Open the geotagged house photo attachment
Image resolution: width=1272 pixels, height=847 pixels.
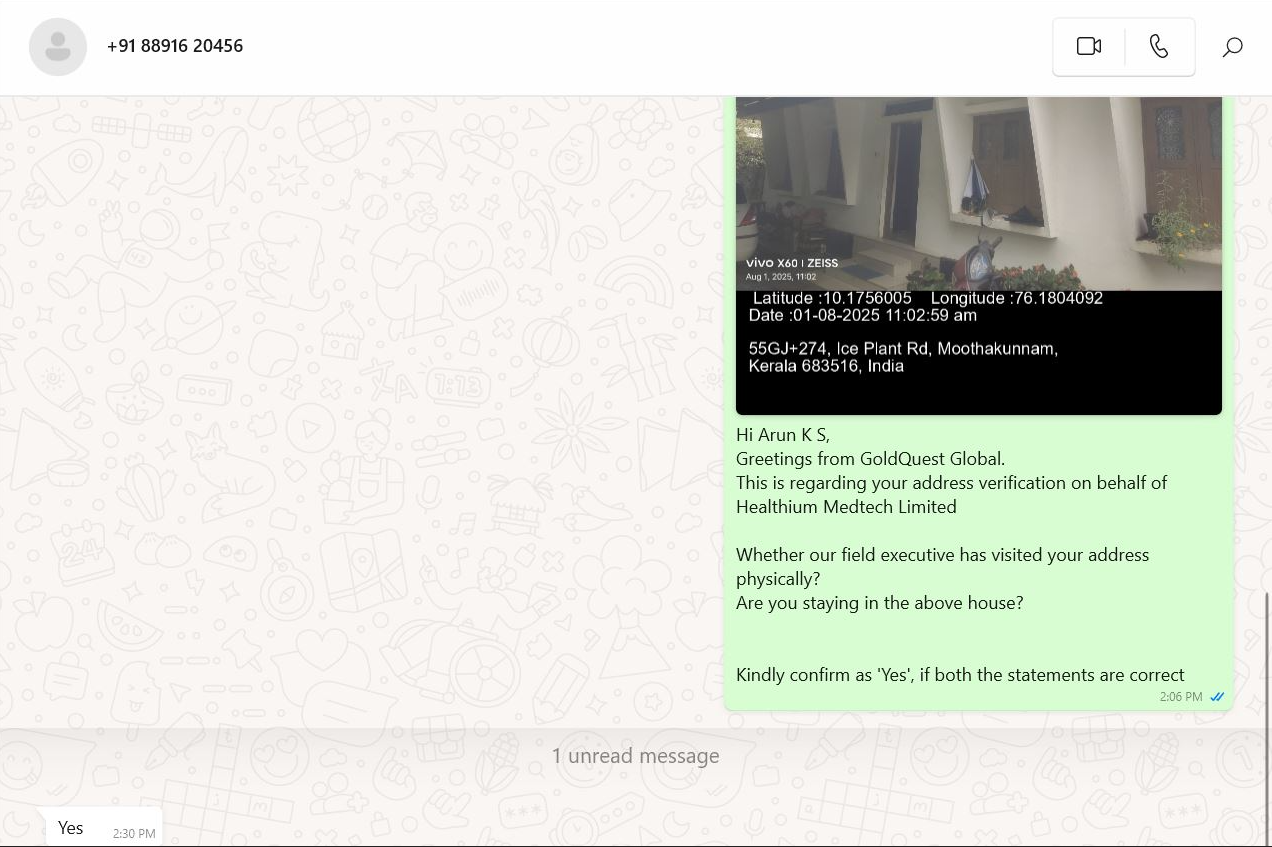[x=979, y=255]
